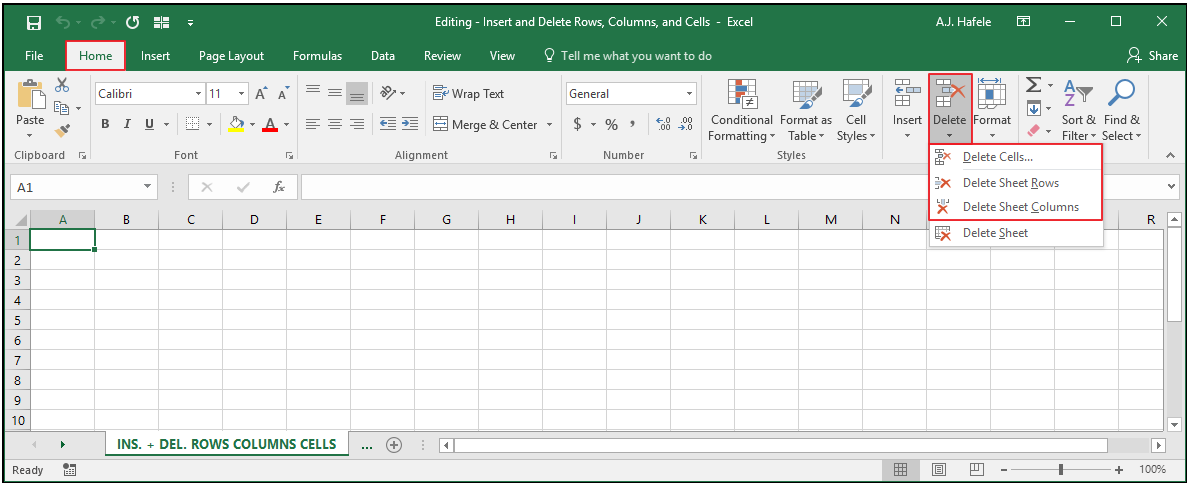The height and width of the screenshot is (485, 1192).
Task: Open Font Color dropdown arrow
Action: [287, 124]
